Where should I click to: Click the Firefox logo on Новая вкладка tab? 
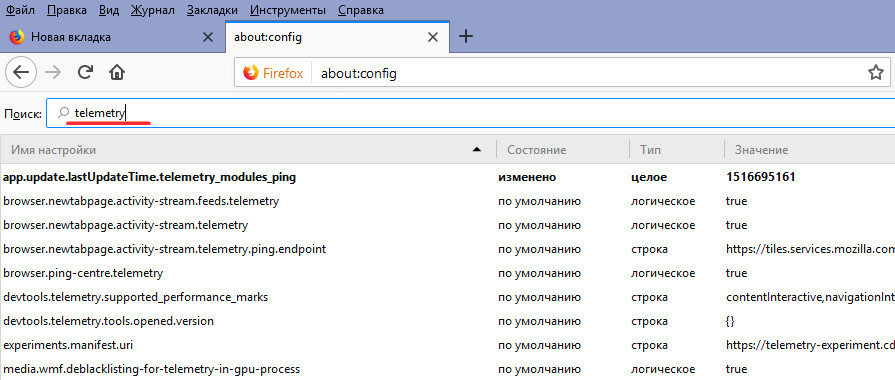coord(17,37)
